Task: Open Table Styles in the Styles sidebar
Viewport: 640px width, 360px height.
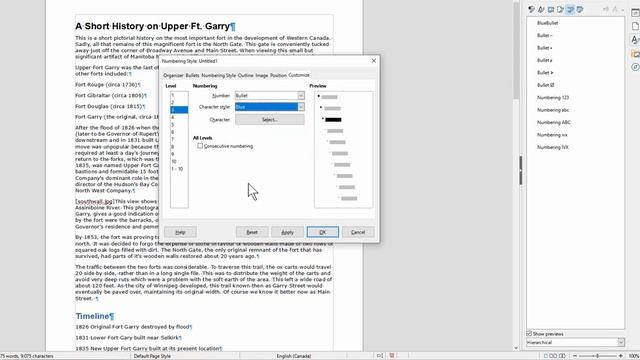Action: pyautogui.click(x=580, y=9)
